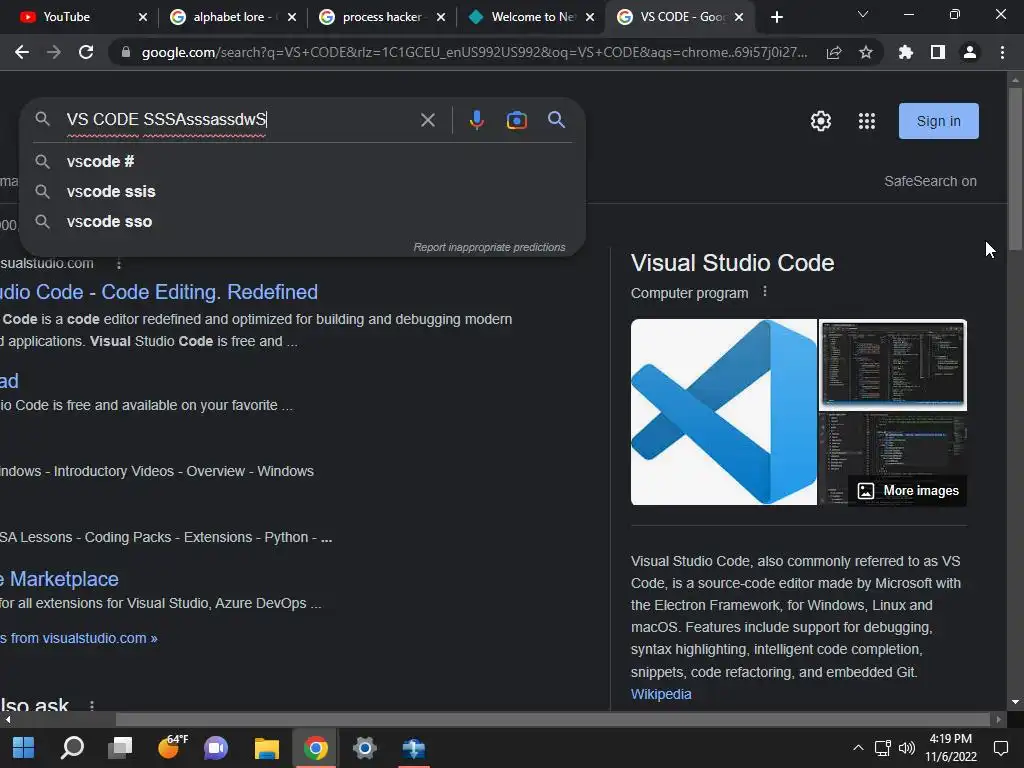
Task: Search by image with the camera icon
Action: coord(517,120)
